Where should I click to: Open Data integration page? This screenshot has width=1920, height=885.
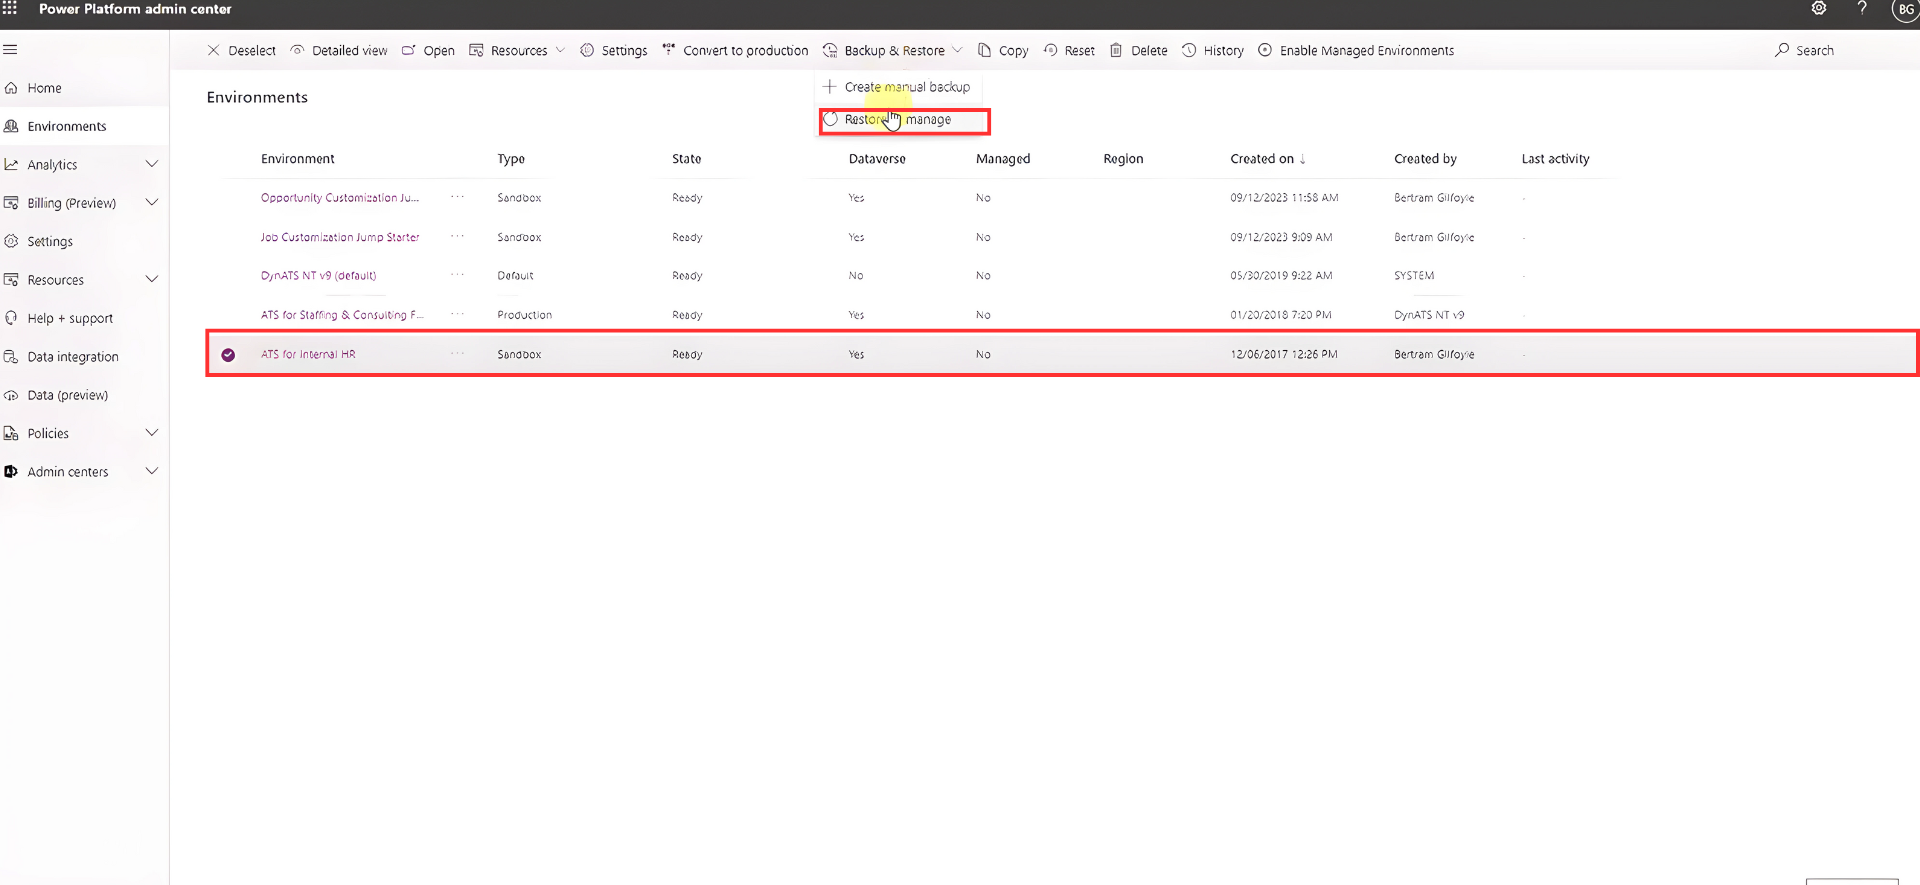(x=73, y=357)
